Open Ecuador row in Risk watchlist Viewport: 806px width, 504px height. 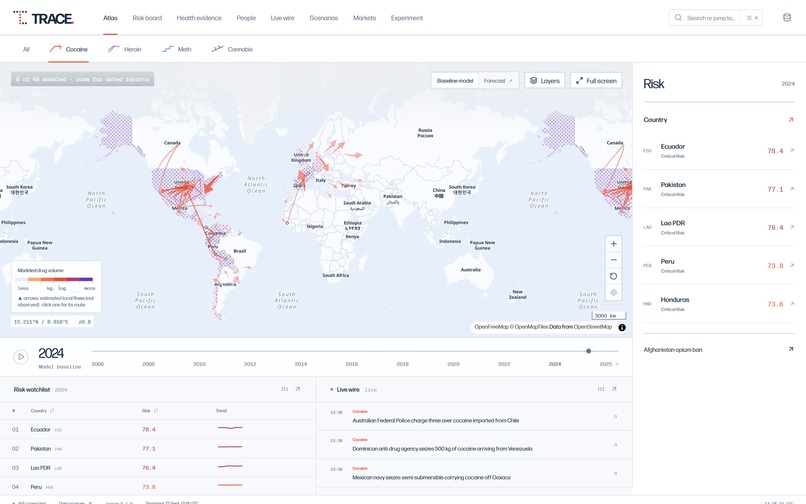(158, 429)
